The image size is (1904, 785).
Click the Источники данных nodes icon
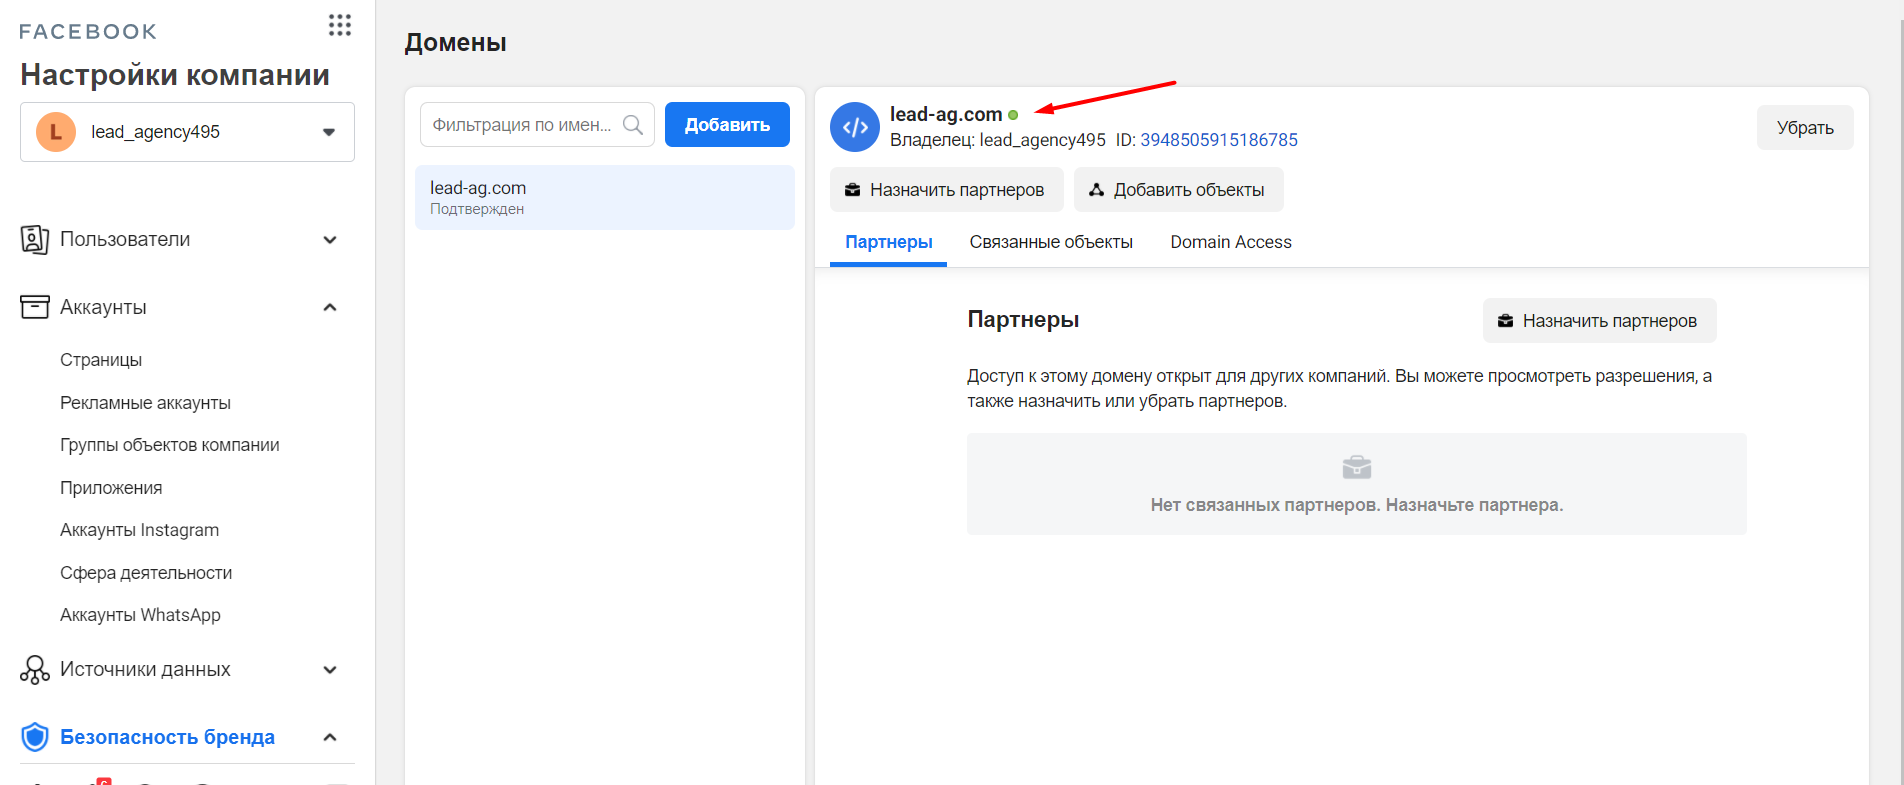(35, 670)
